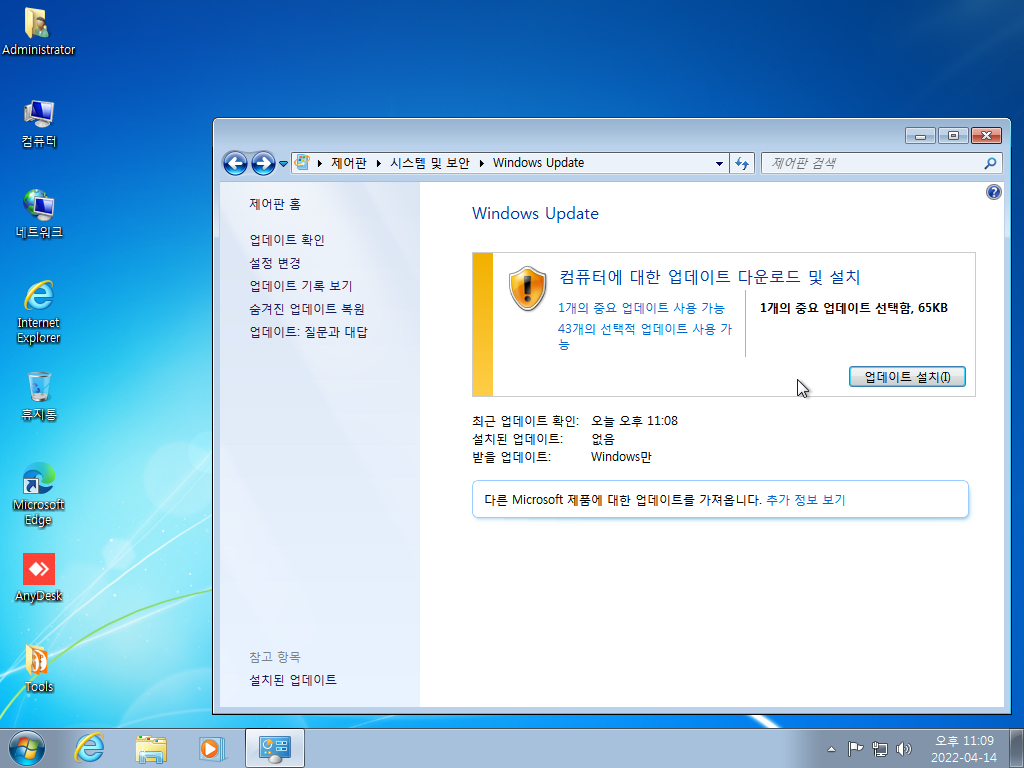Open the Administrator folder desktop icon
The height and width of the screenshot is (768, 1024).
38,32
